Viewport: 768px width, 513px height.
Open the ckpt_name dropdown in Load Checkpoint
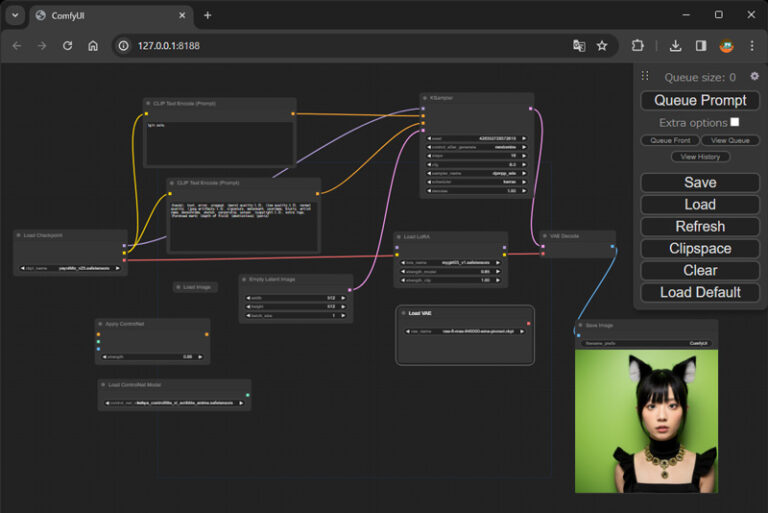point(70,268)
